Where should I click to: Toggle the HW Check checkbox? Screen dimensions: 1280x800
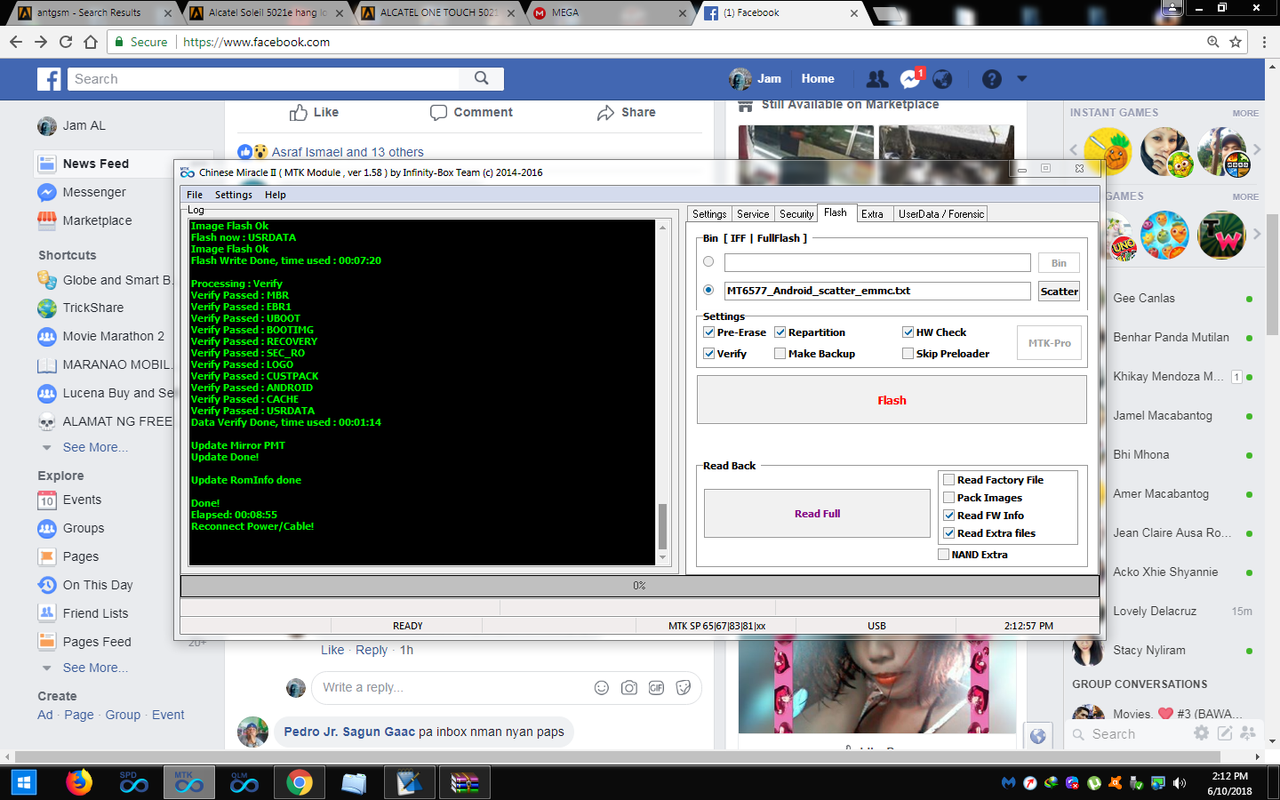(x=908, y=332)
